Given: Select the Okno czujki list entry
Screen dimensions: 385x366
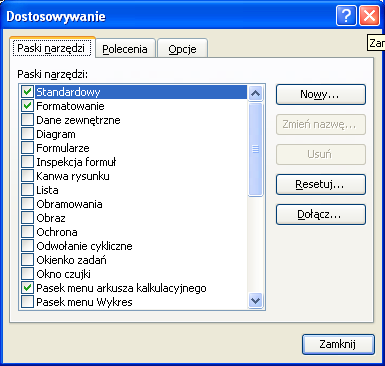Looking at the screenshot, I should click(x=63, y=274).
